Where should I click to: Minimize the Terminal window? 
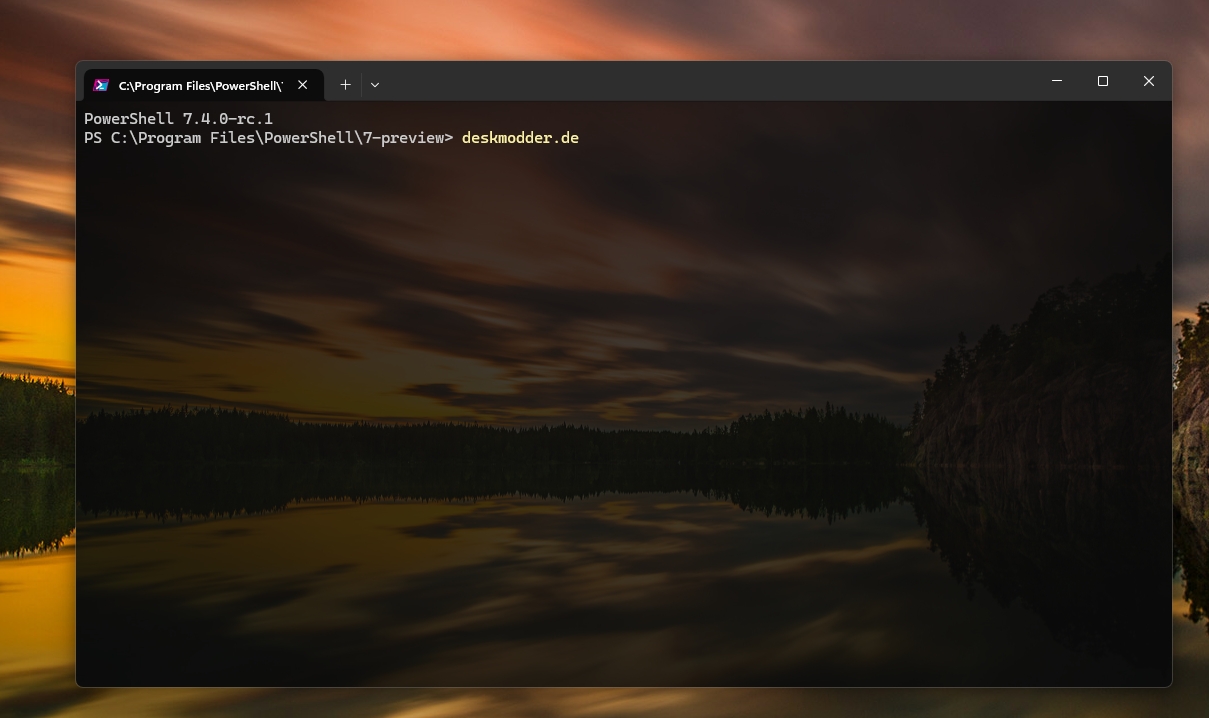[1057, 81]
